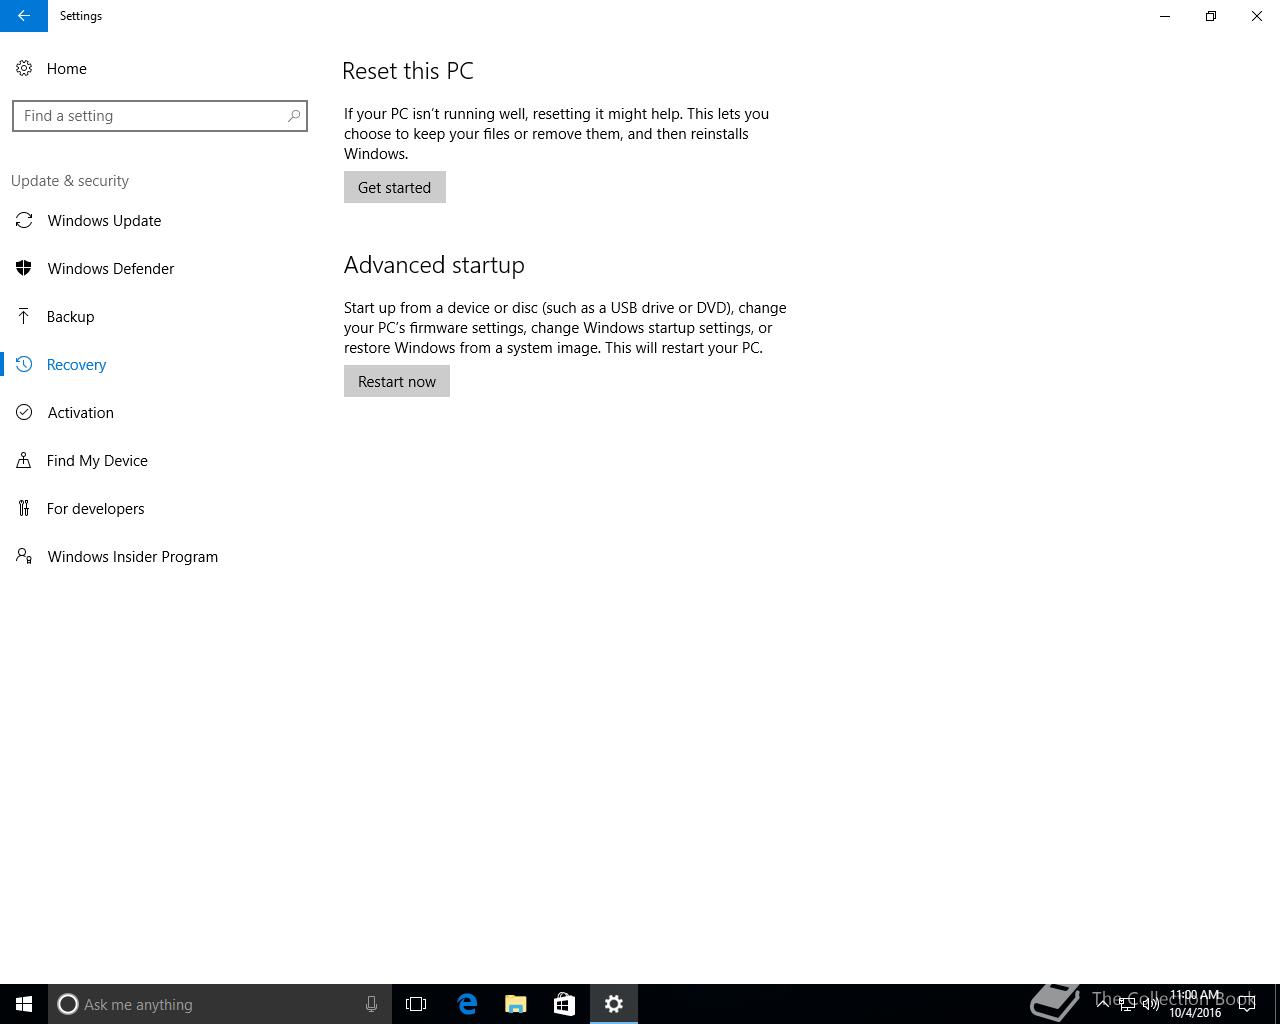Open Windows Insider Program settings
Screen dimensions: 1280x1024
(132, 556)
